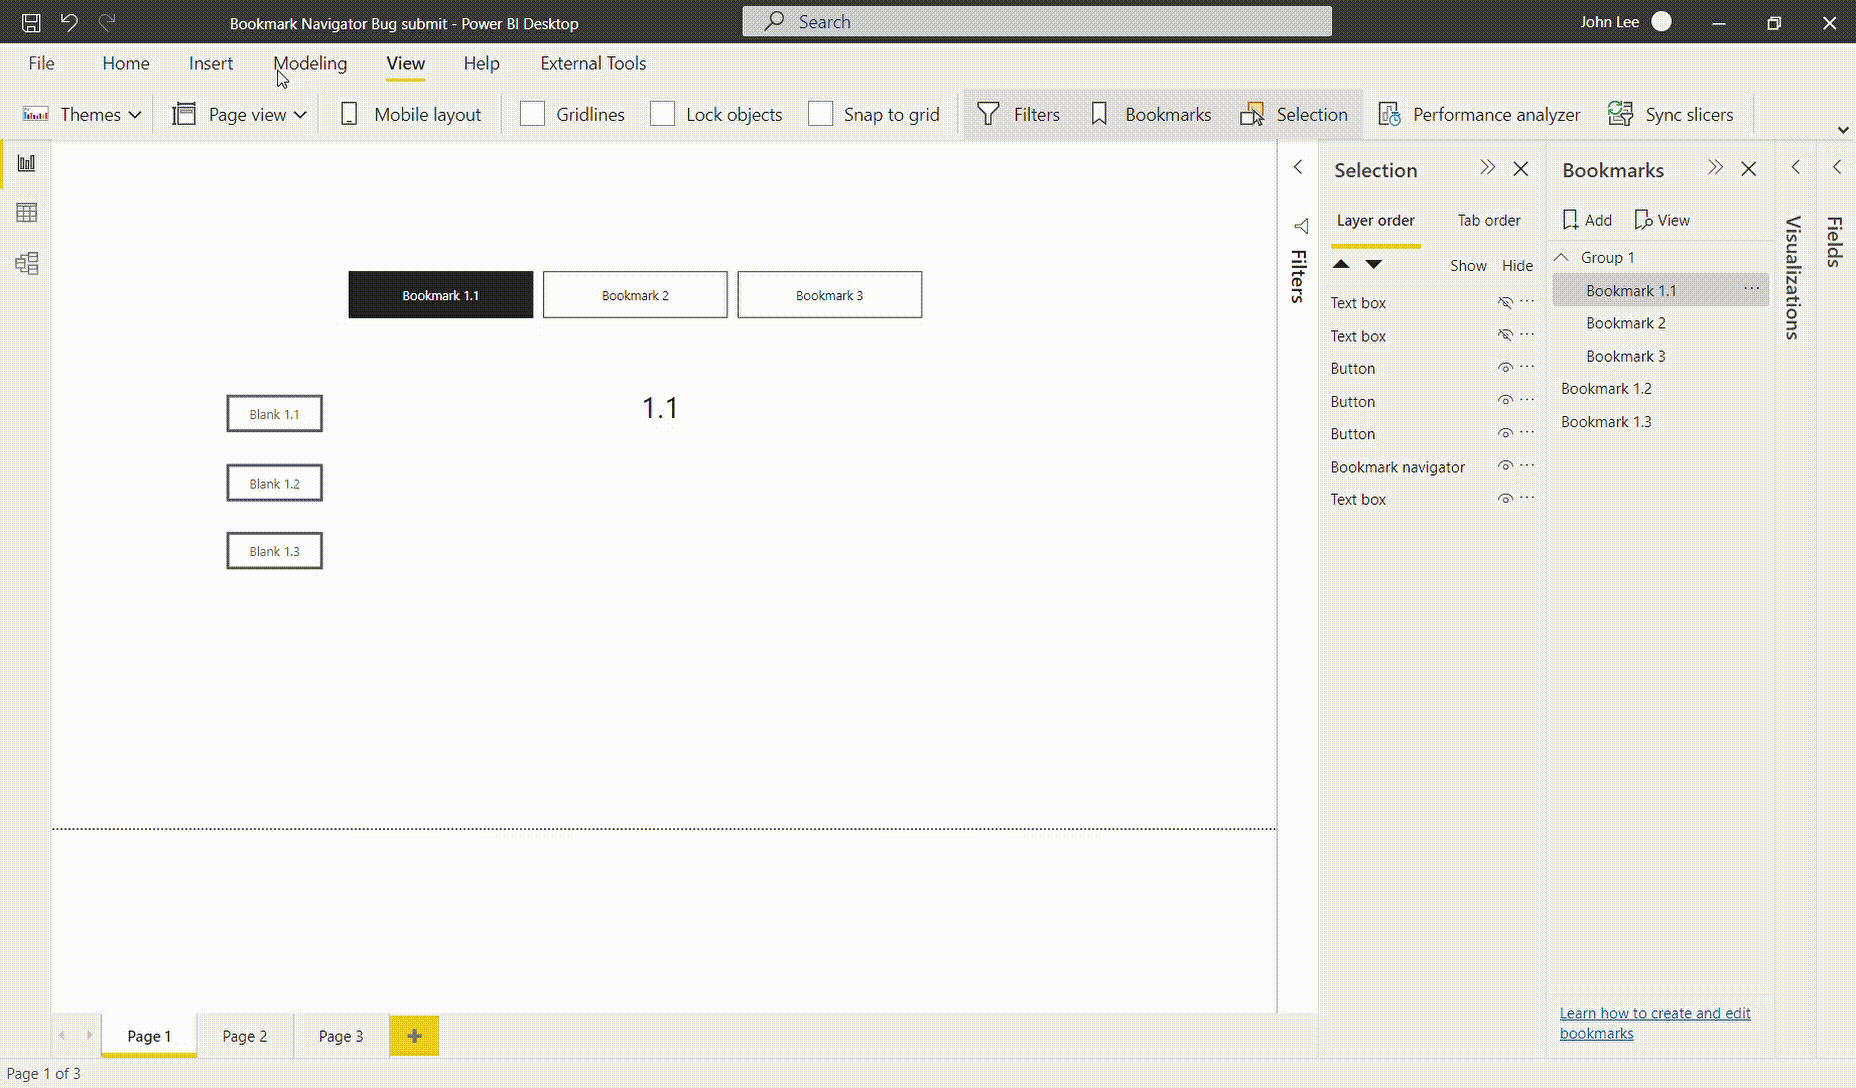The height and width of the screenshot is (1088, 1856).
Task: Open the Page view dropdown
Action: (x=240, y=114)
